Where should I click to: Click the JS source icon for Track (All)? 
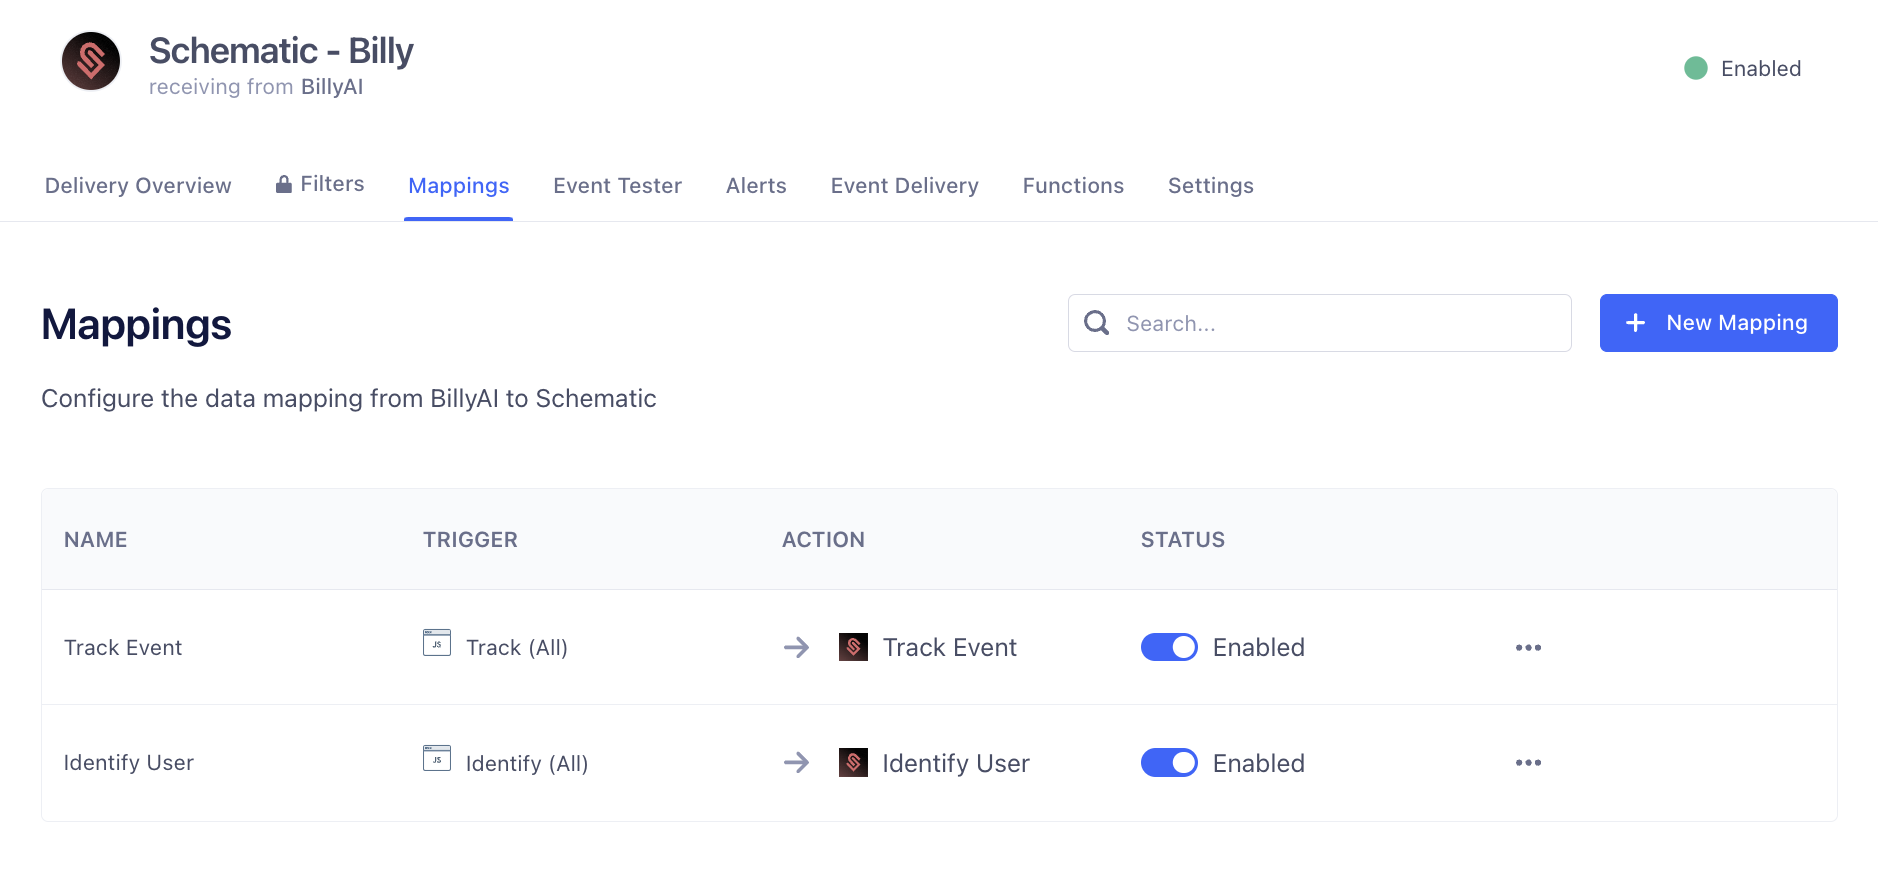tap(437, 643)
